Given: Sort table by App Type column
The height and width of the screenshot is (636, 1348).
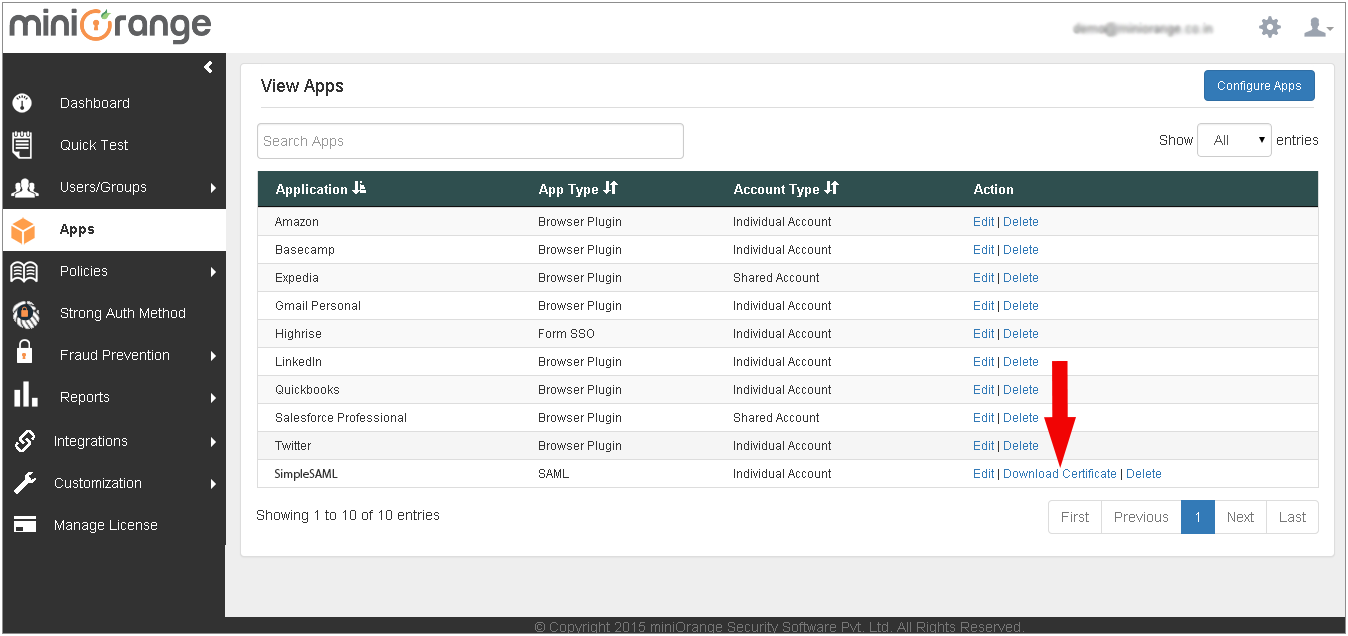Looking at the screenshot, I should [x=611, y=188].
